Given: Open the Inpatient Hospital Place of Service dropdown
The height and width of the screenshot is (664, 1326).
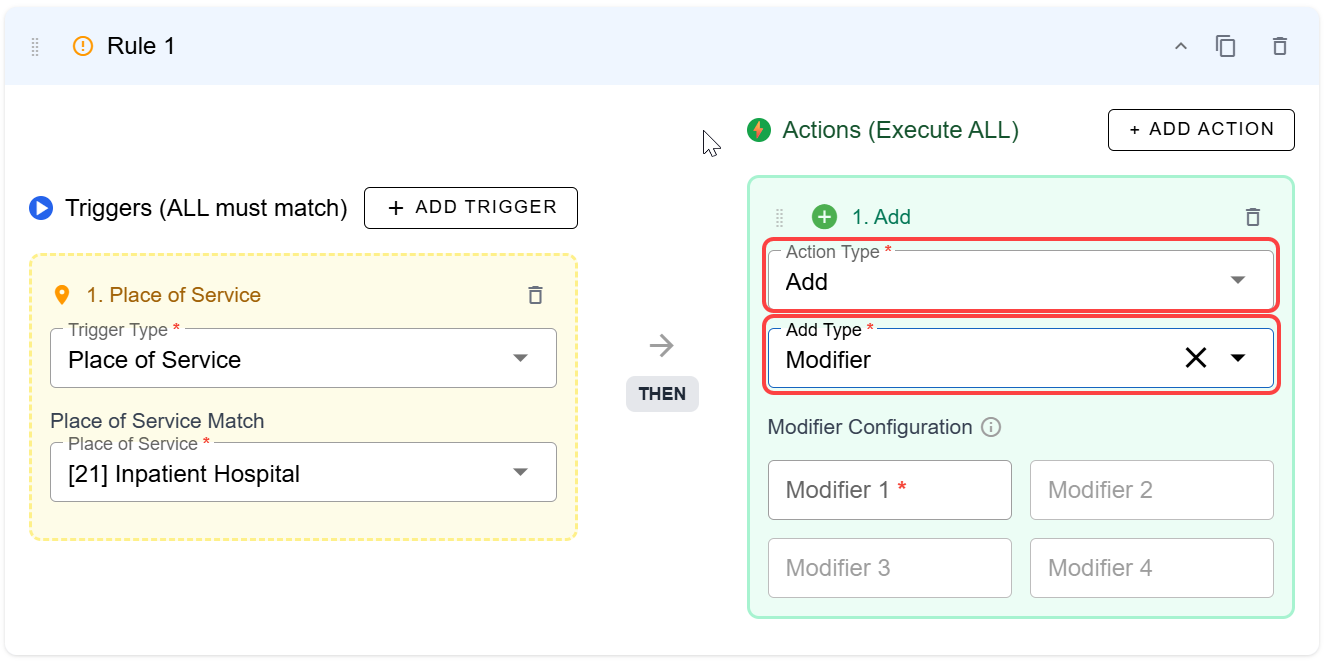Looking at the screenshot, I should [303, 473].
